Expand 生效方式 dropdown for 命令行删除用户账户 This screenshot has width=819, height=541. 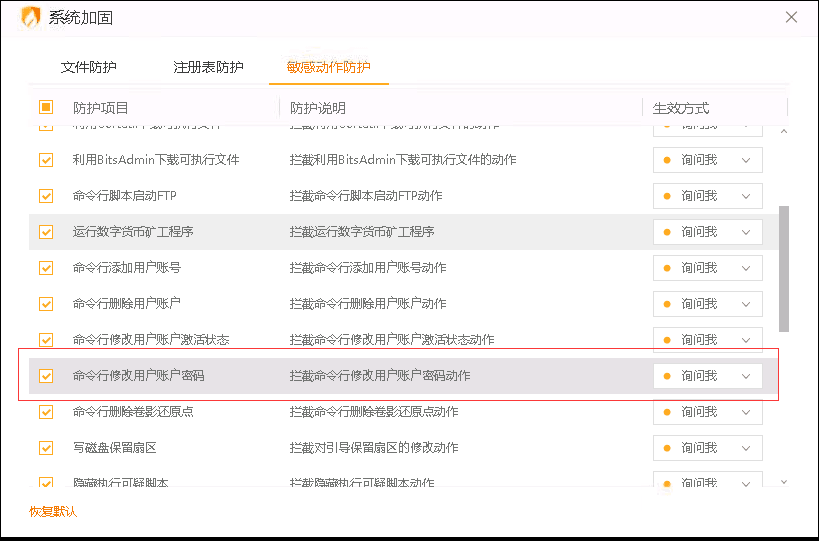[x=708, y=304]
